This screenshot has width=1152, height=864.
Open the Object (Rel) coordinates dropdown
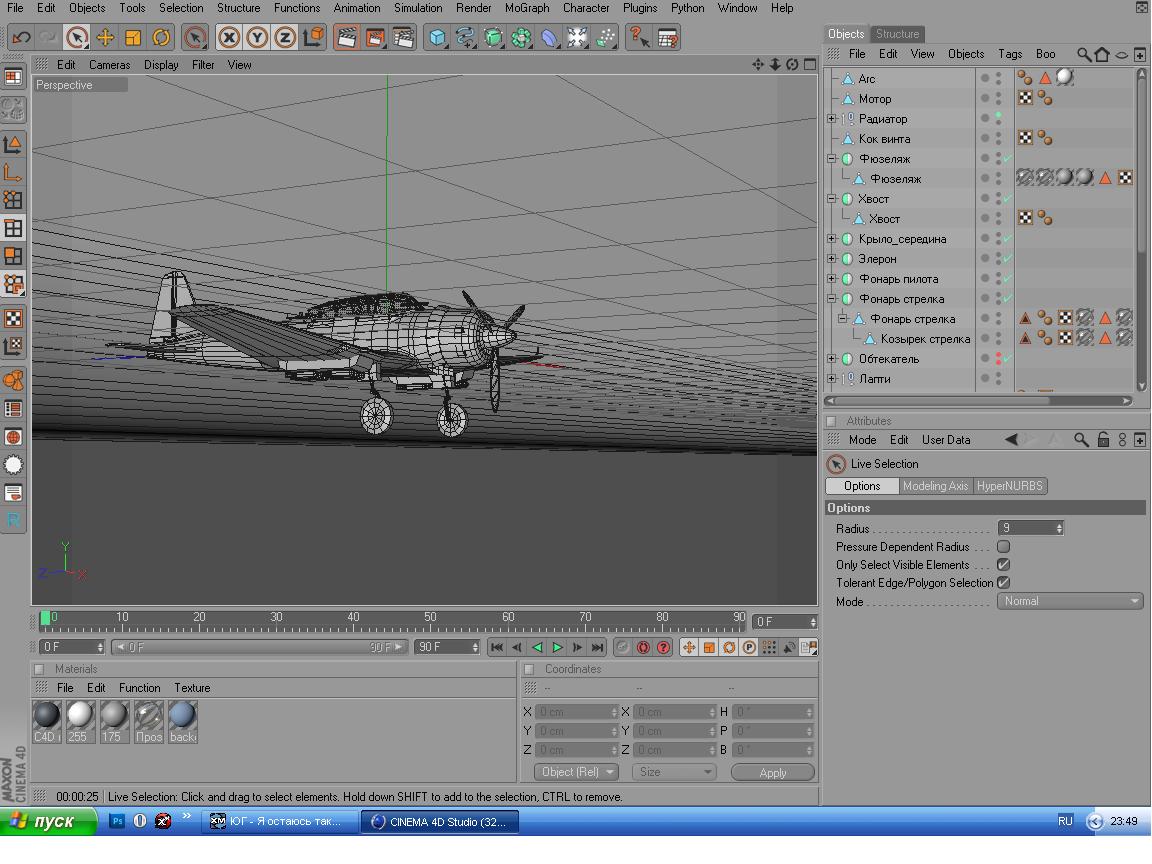tap(576, 772)
